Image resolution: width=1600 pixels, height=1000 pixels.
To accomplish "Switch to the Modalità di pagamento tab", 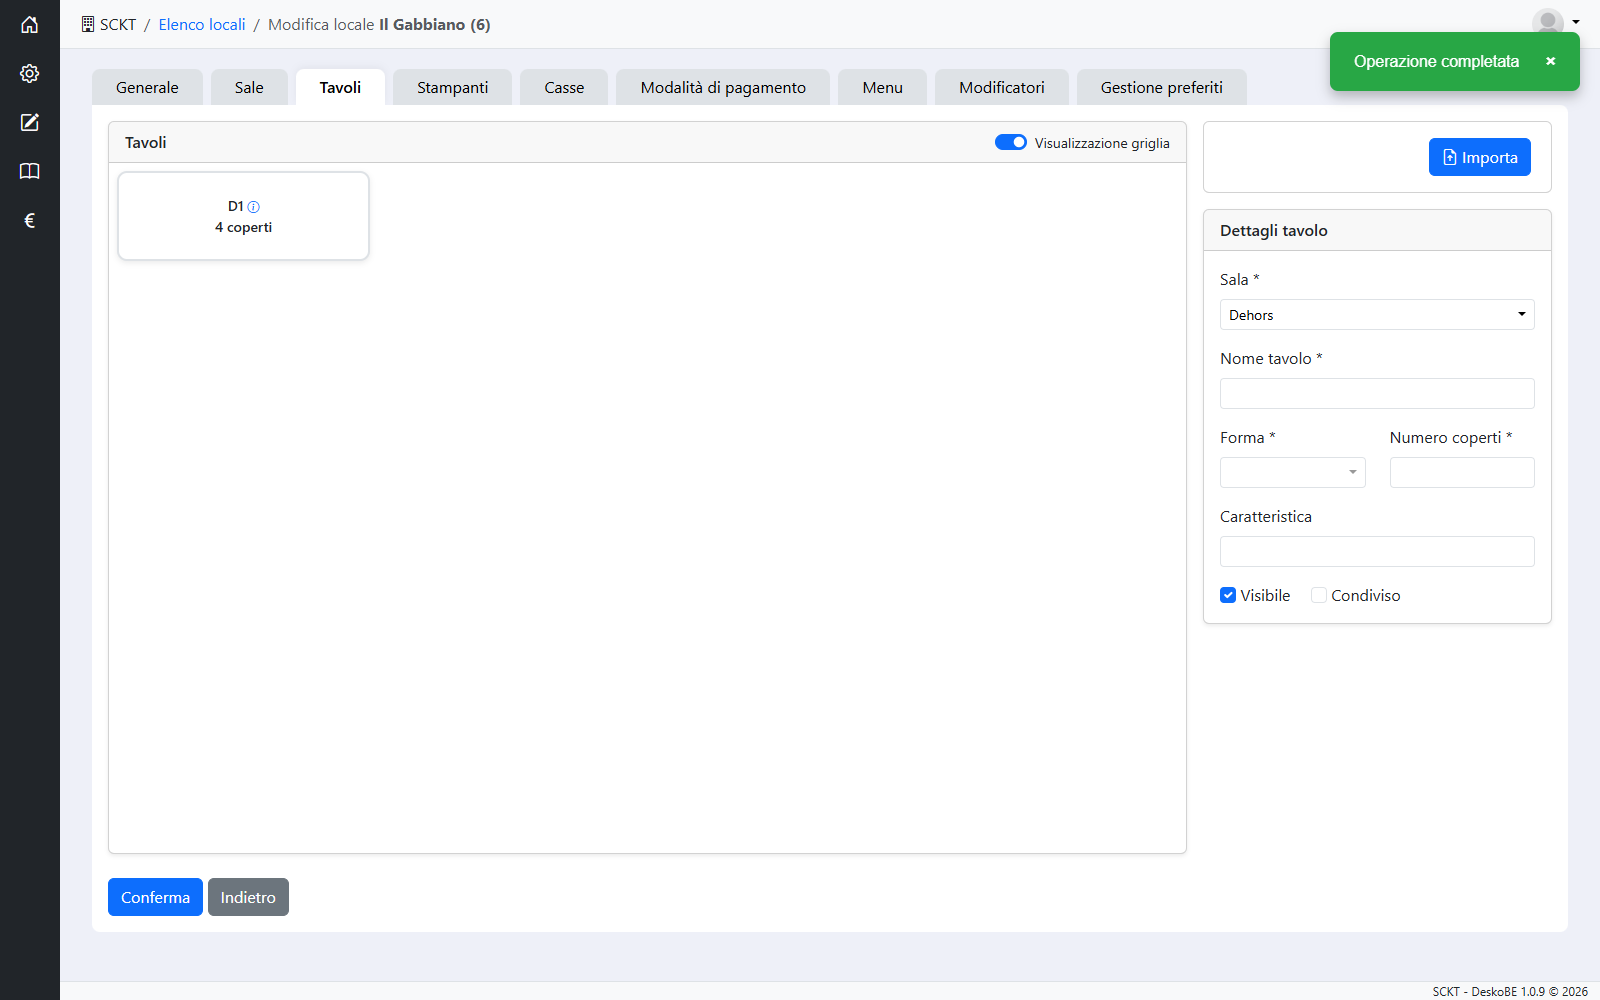I will click(723, 87).
